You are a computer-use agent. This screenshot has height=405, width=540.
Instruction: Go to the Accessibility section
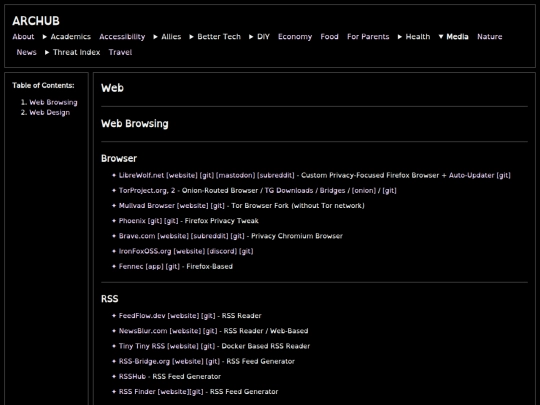[122, 37]
